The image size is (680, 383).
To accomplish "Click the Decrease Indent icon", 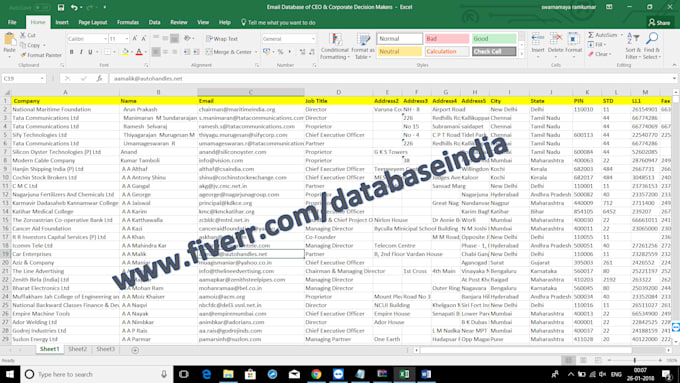I will coord(186,52).
